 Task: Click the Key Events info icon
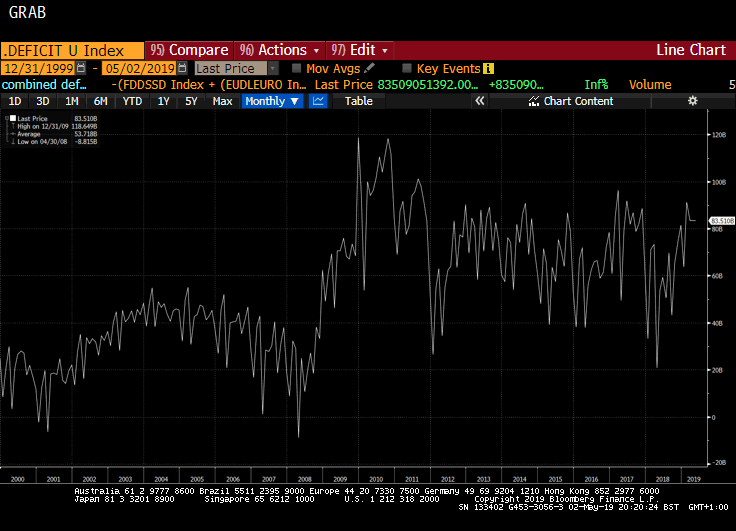488,69
